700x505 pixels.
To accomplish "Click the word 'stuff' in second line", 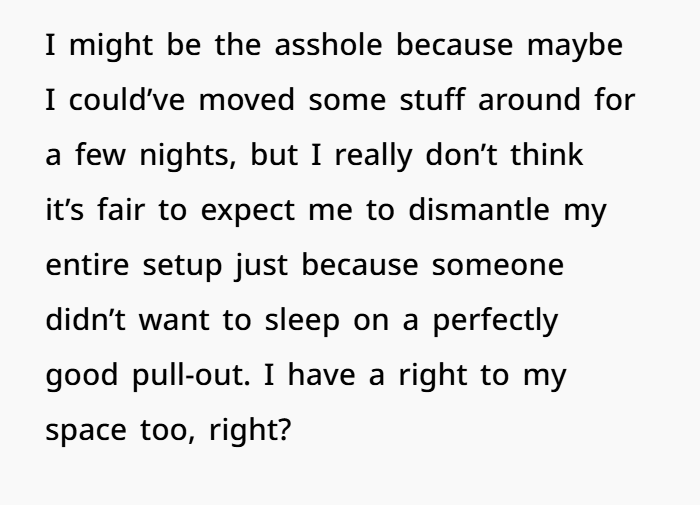I will 432,100.
